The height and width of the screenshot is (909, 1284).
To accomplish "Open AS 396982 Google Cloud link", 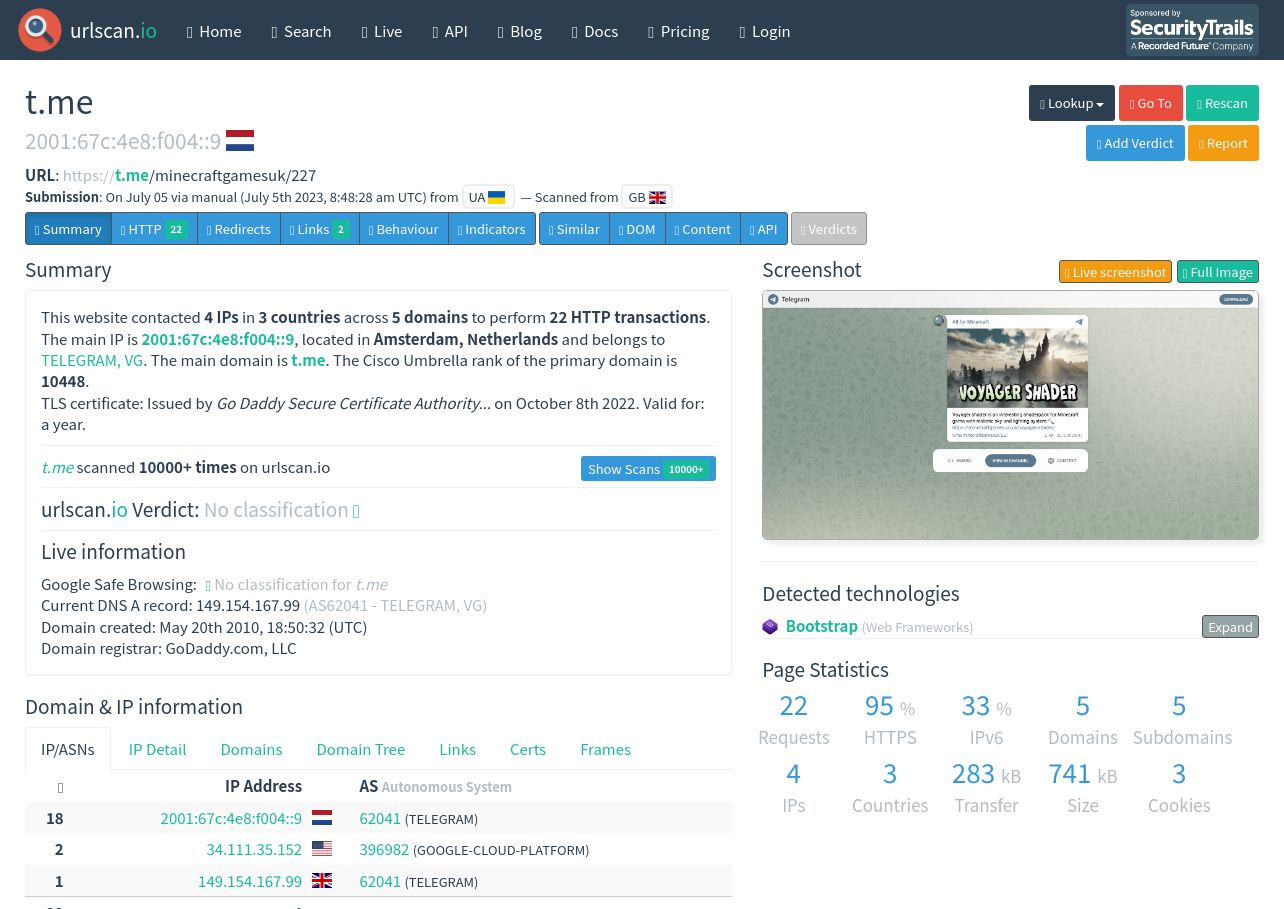I will pos(384,849).
